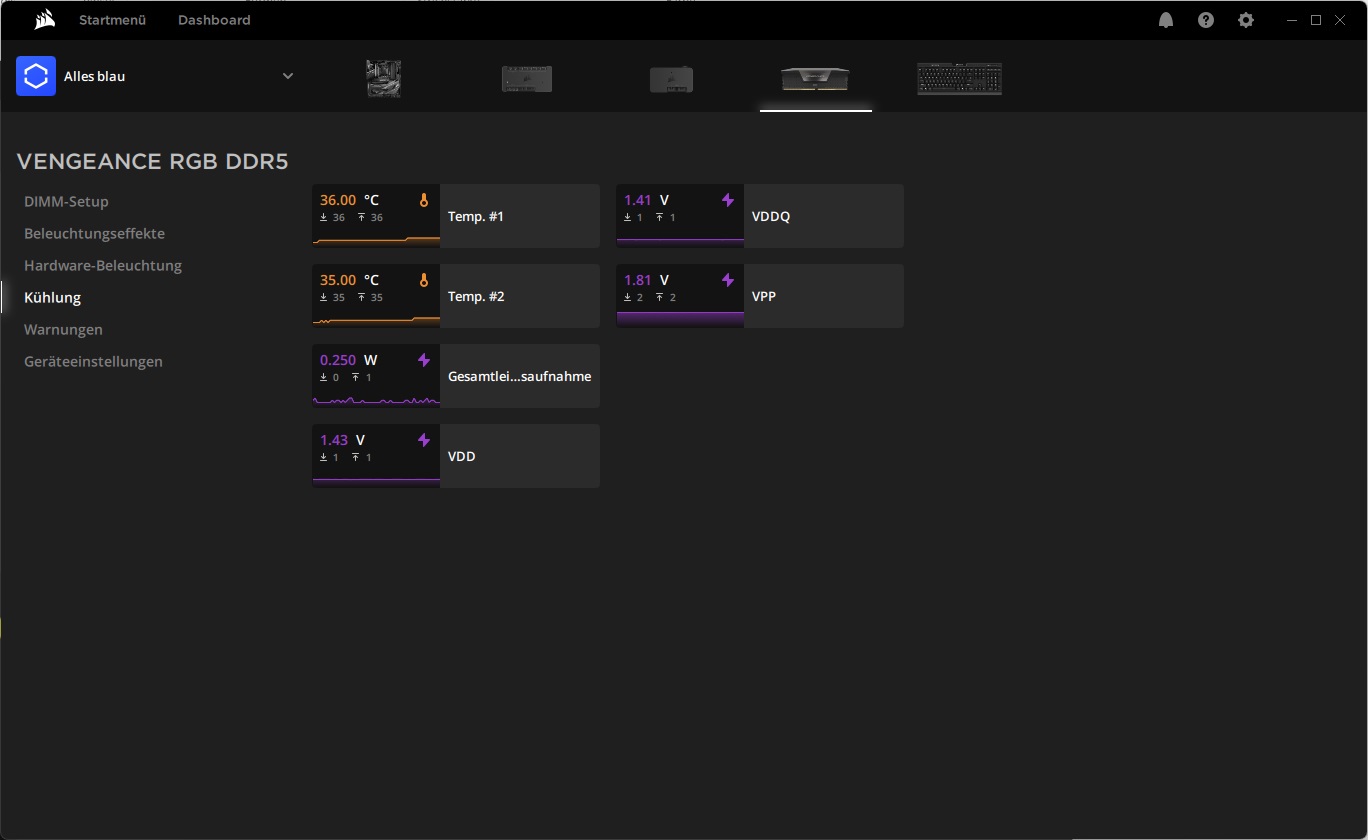The height and width of the screenshot is (840, 1368).
Task: Open the notifications bell
Action: pyautogui.click(x=1166, y=20)
